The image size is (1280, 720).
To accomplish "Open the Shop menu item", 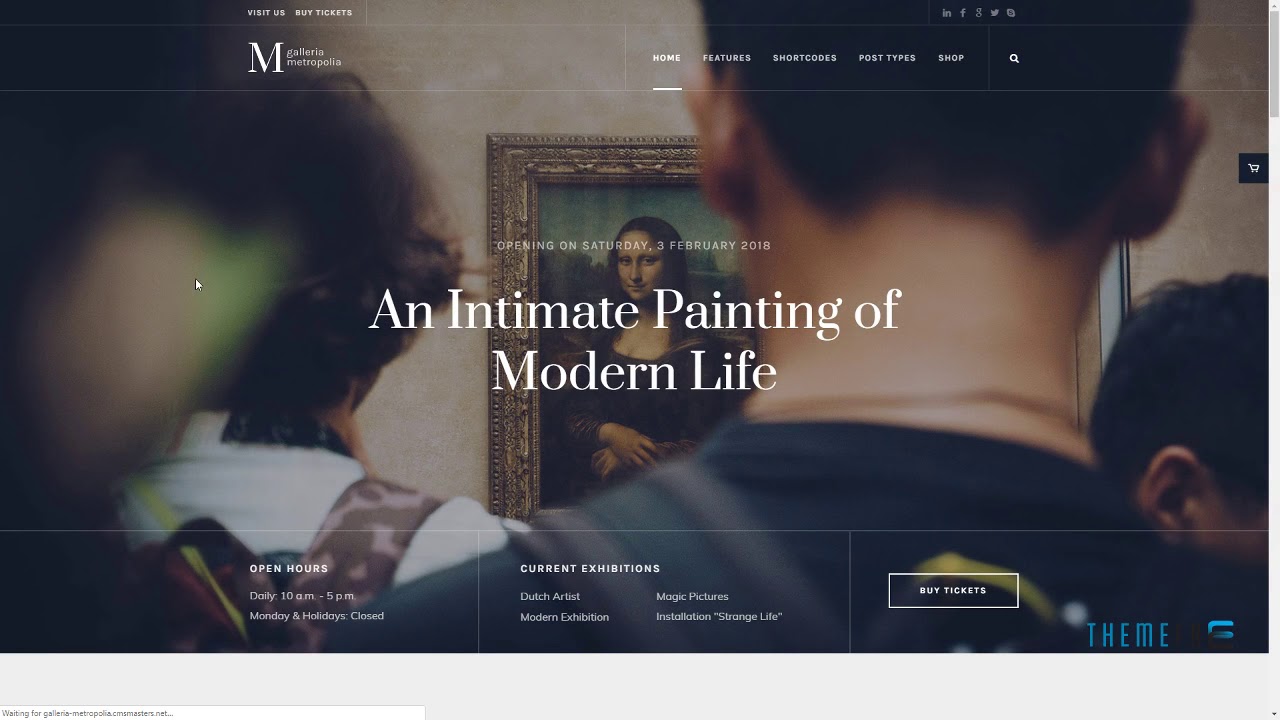I will click(x=951, y=58).
